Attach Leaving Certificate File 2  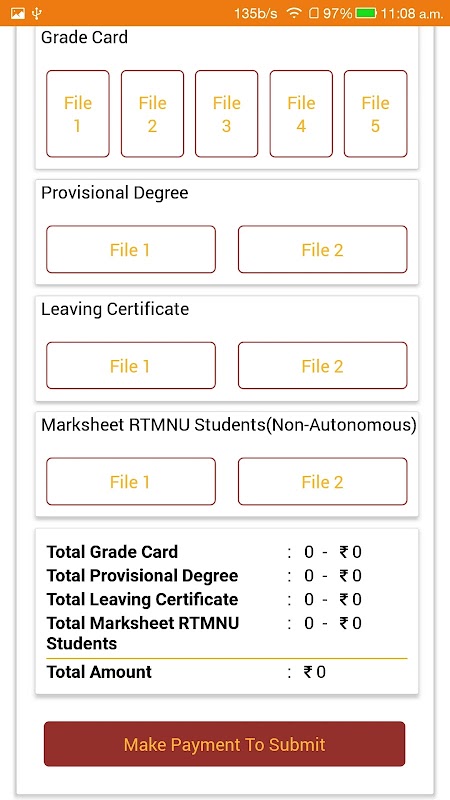tap(322, 365)
